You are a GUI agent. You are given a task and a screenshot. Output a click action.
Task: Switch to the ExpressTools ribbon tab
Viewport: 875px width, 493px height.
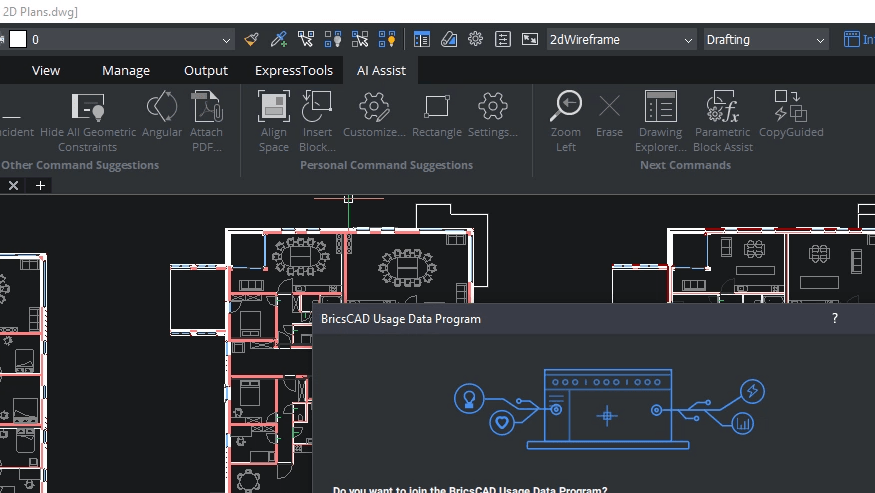coord(294,70)
